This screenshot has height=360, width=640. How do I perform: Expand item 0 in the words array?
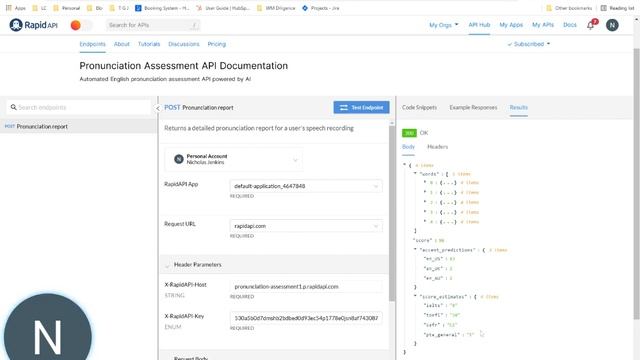pos(425,182)
